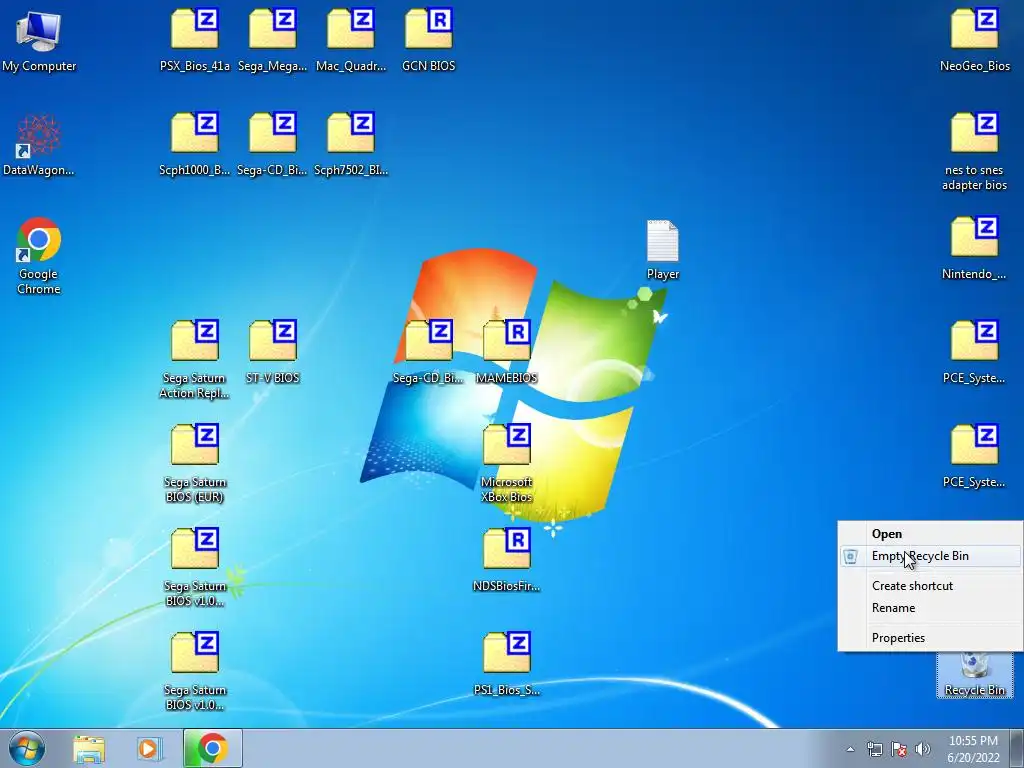
Task: Select the NeoGeo_Bios archive icon
Action: pyautogui.click(x=974, y=40)
